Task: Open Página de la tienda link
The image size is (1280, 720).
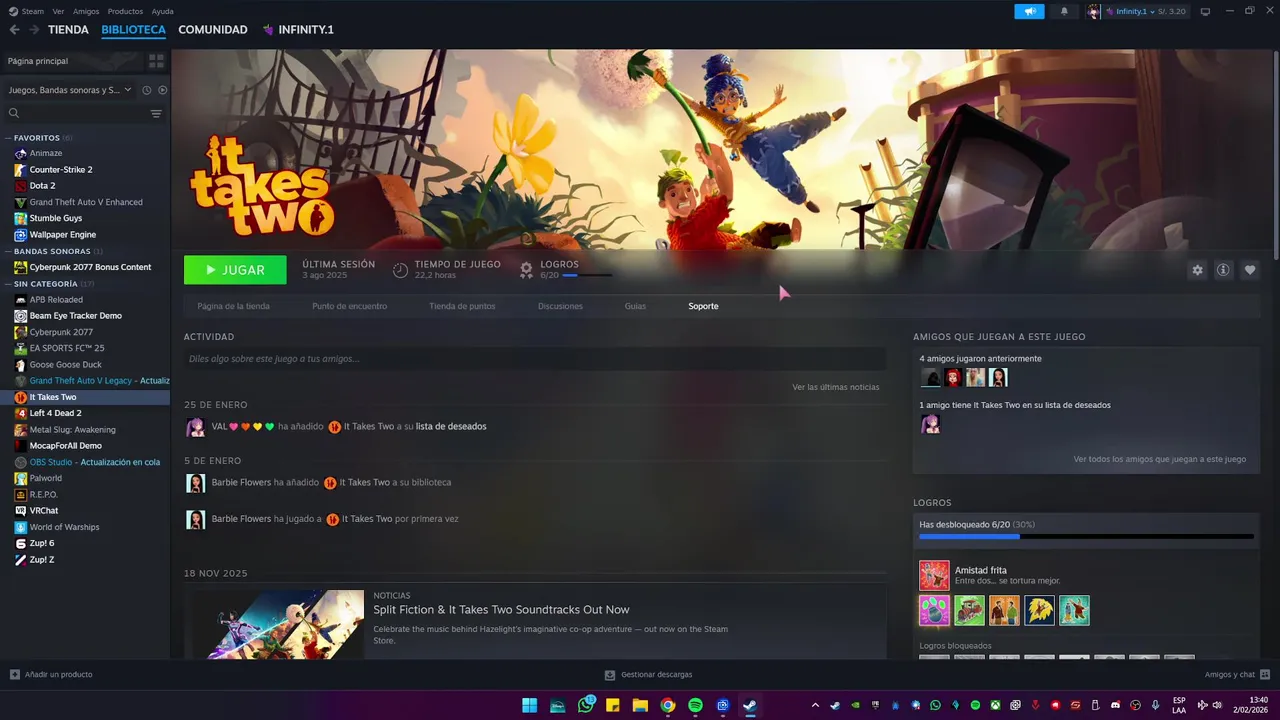Action: 233,306
